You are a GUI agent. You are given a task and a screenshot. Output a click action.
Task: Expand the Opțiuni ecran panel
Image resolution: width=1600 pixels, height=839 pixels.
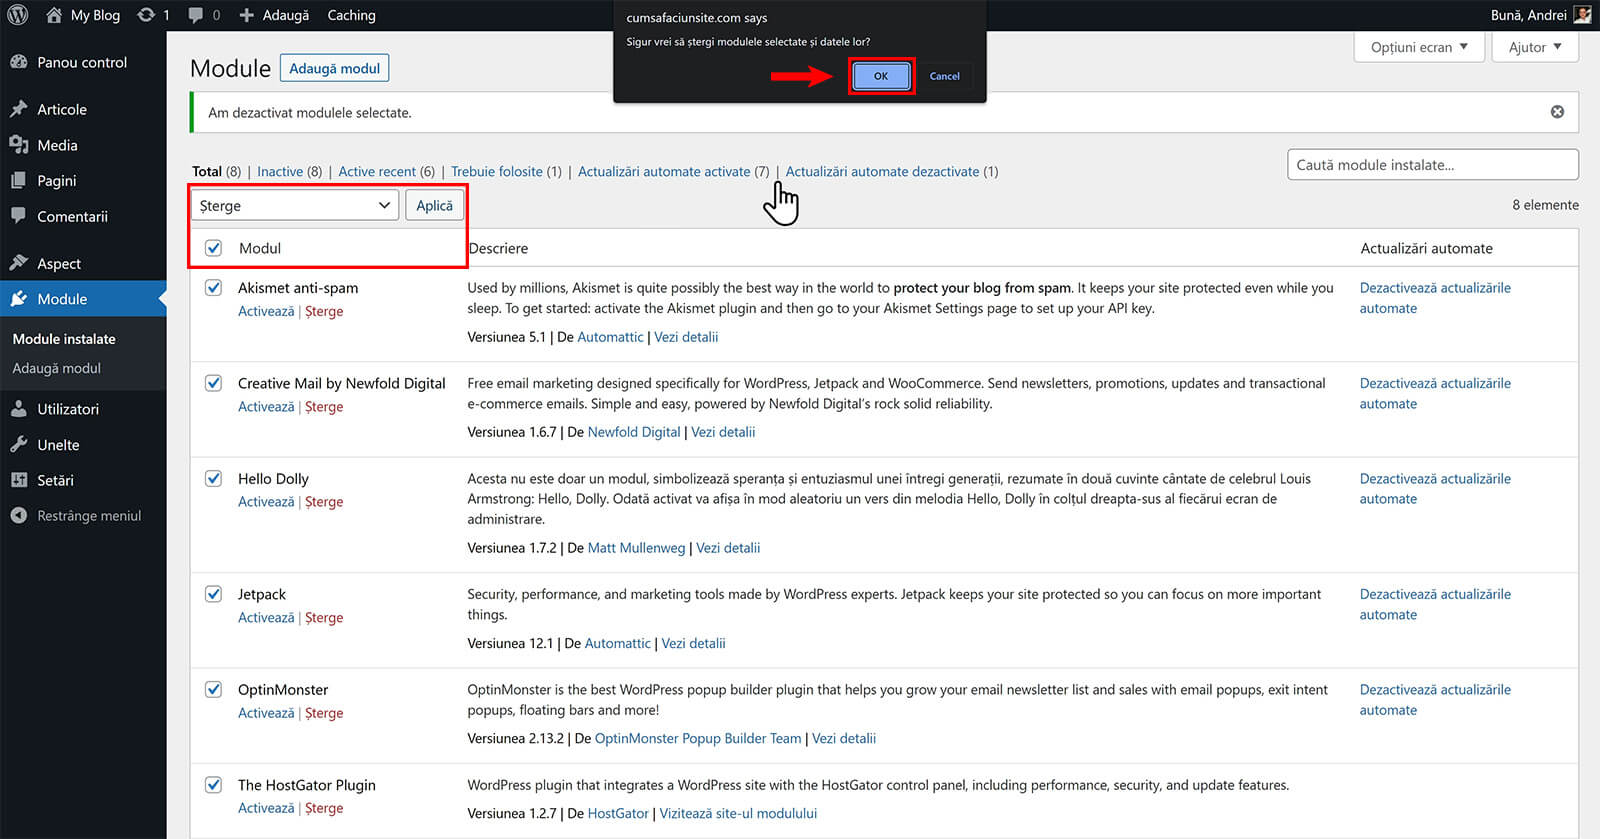tap(1418, 47)
